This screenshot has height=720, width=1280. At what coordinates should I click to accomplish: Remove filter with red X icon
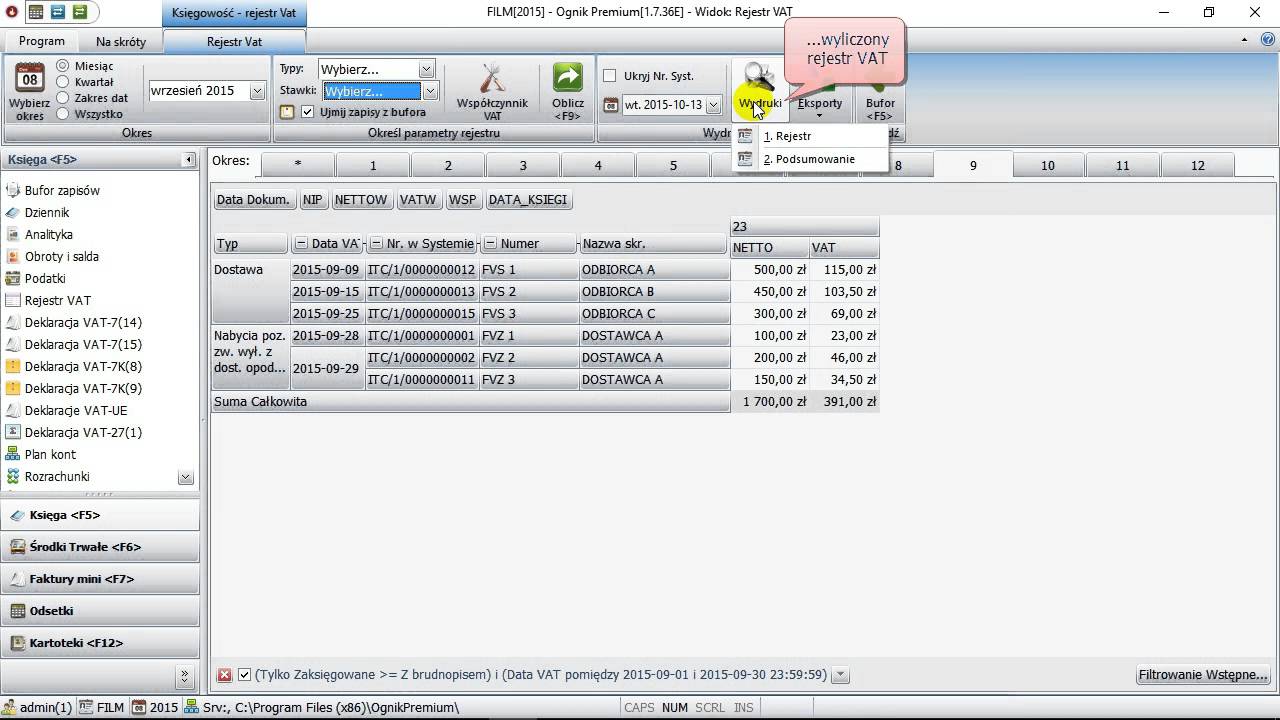(225, 675)
